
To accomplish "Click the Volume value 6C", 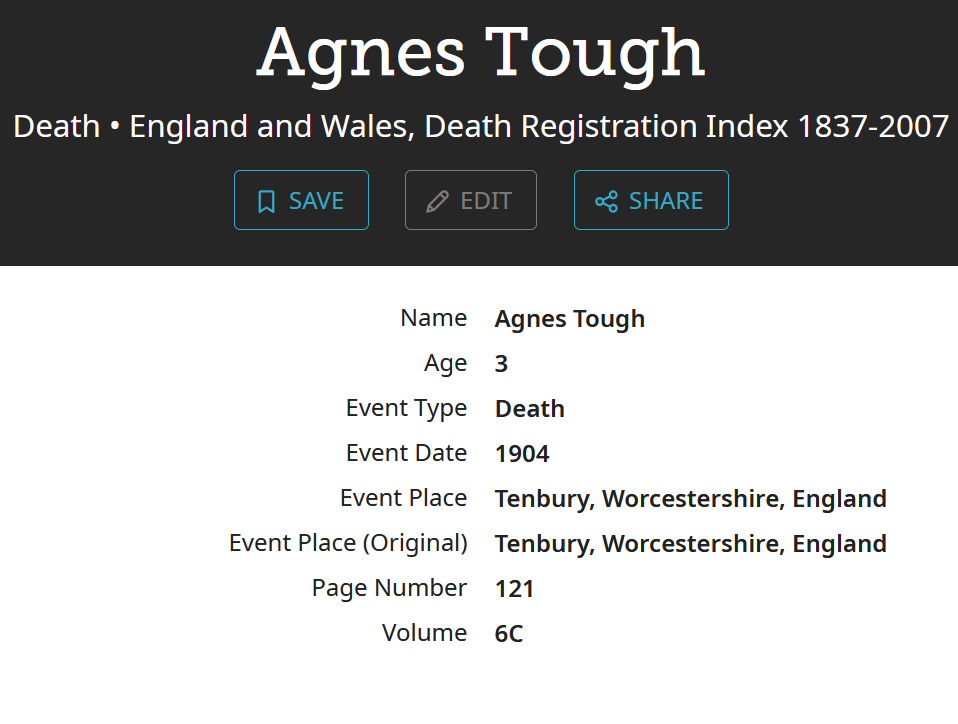I will coord(508,634).
